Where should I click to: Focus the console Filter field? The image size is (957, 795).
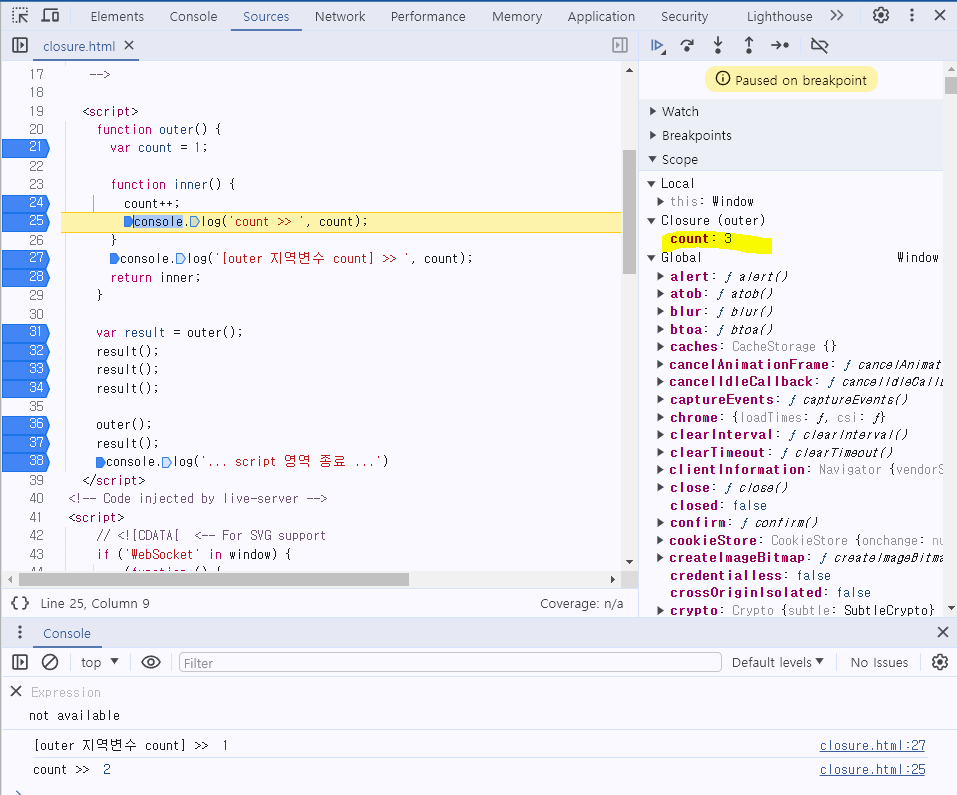[450, 663]
